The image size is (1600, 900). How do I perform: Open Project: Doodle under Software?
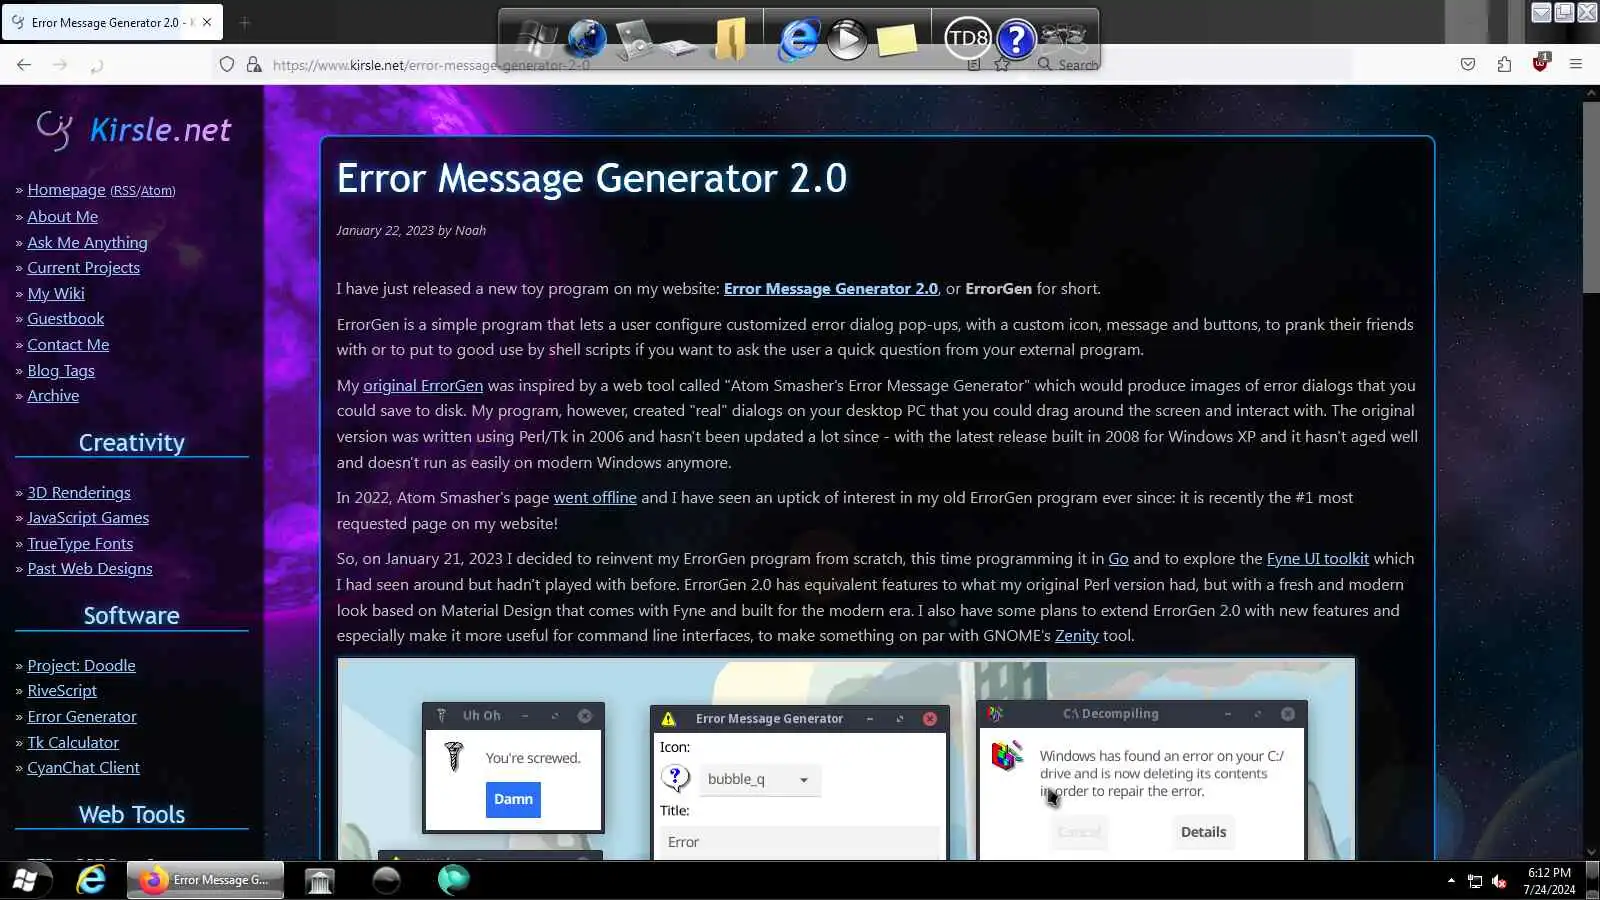tap(81, 666)
